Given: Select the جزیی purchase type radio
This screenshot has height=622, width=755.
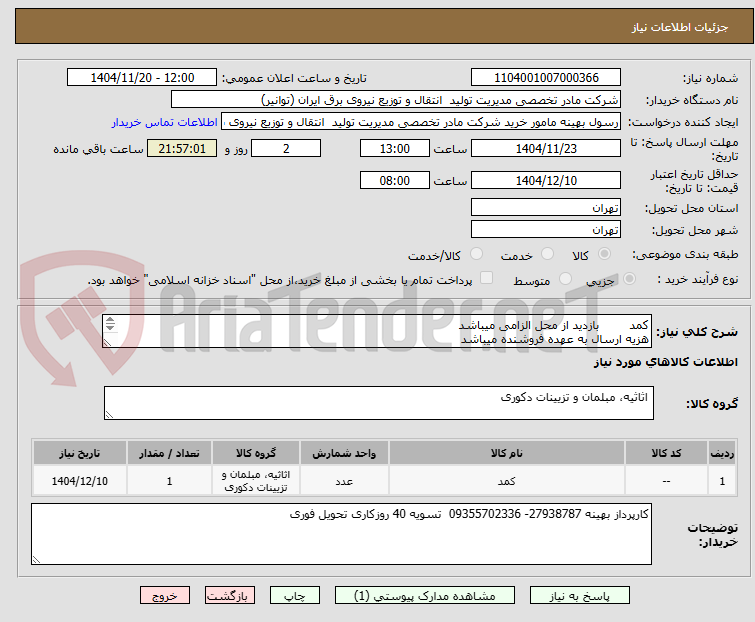Looking at the screenshot, I should 629,279.
